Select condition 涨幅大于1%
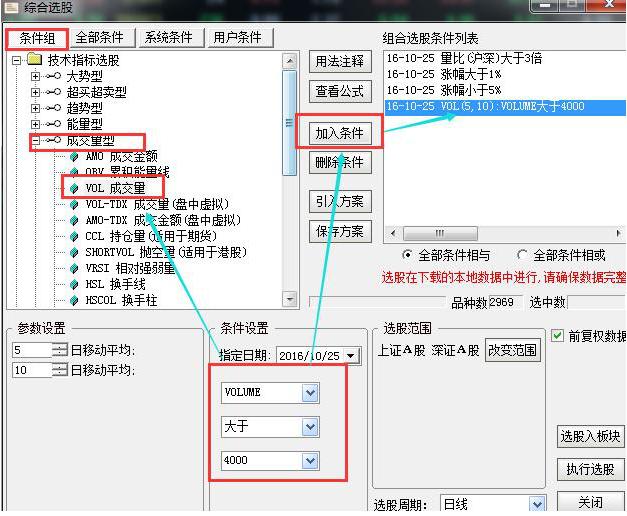Image resolution: width=627 pixels, height=516 pixels. point(444,74)
